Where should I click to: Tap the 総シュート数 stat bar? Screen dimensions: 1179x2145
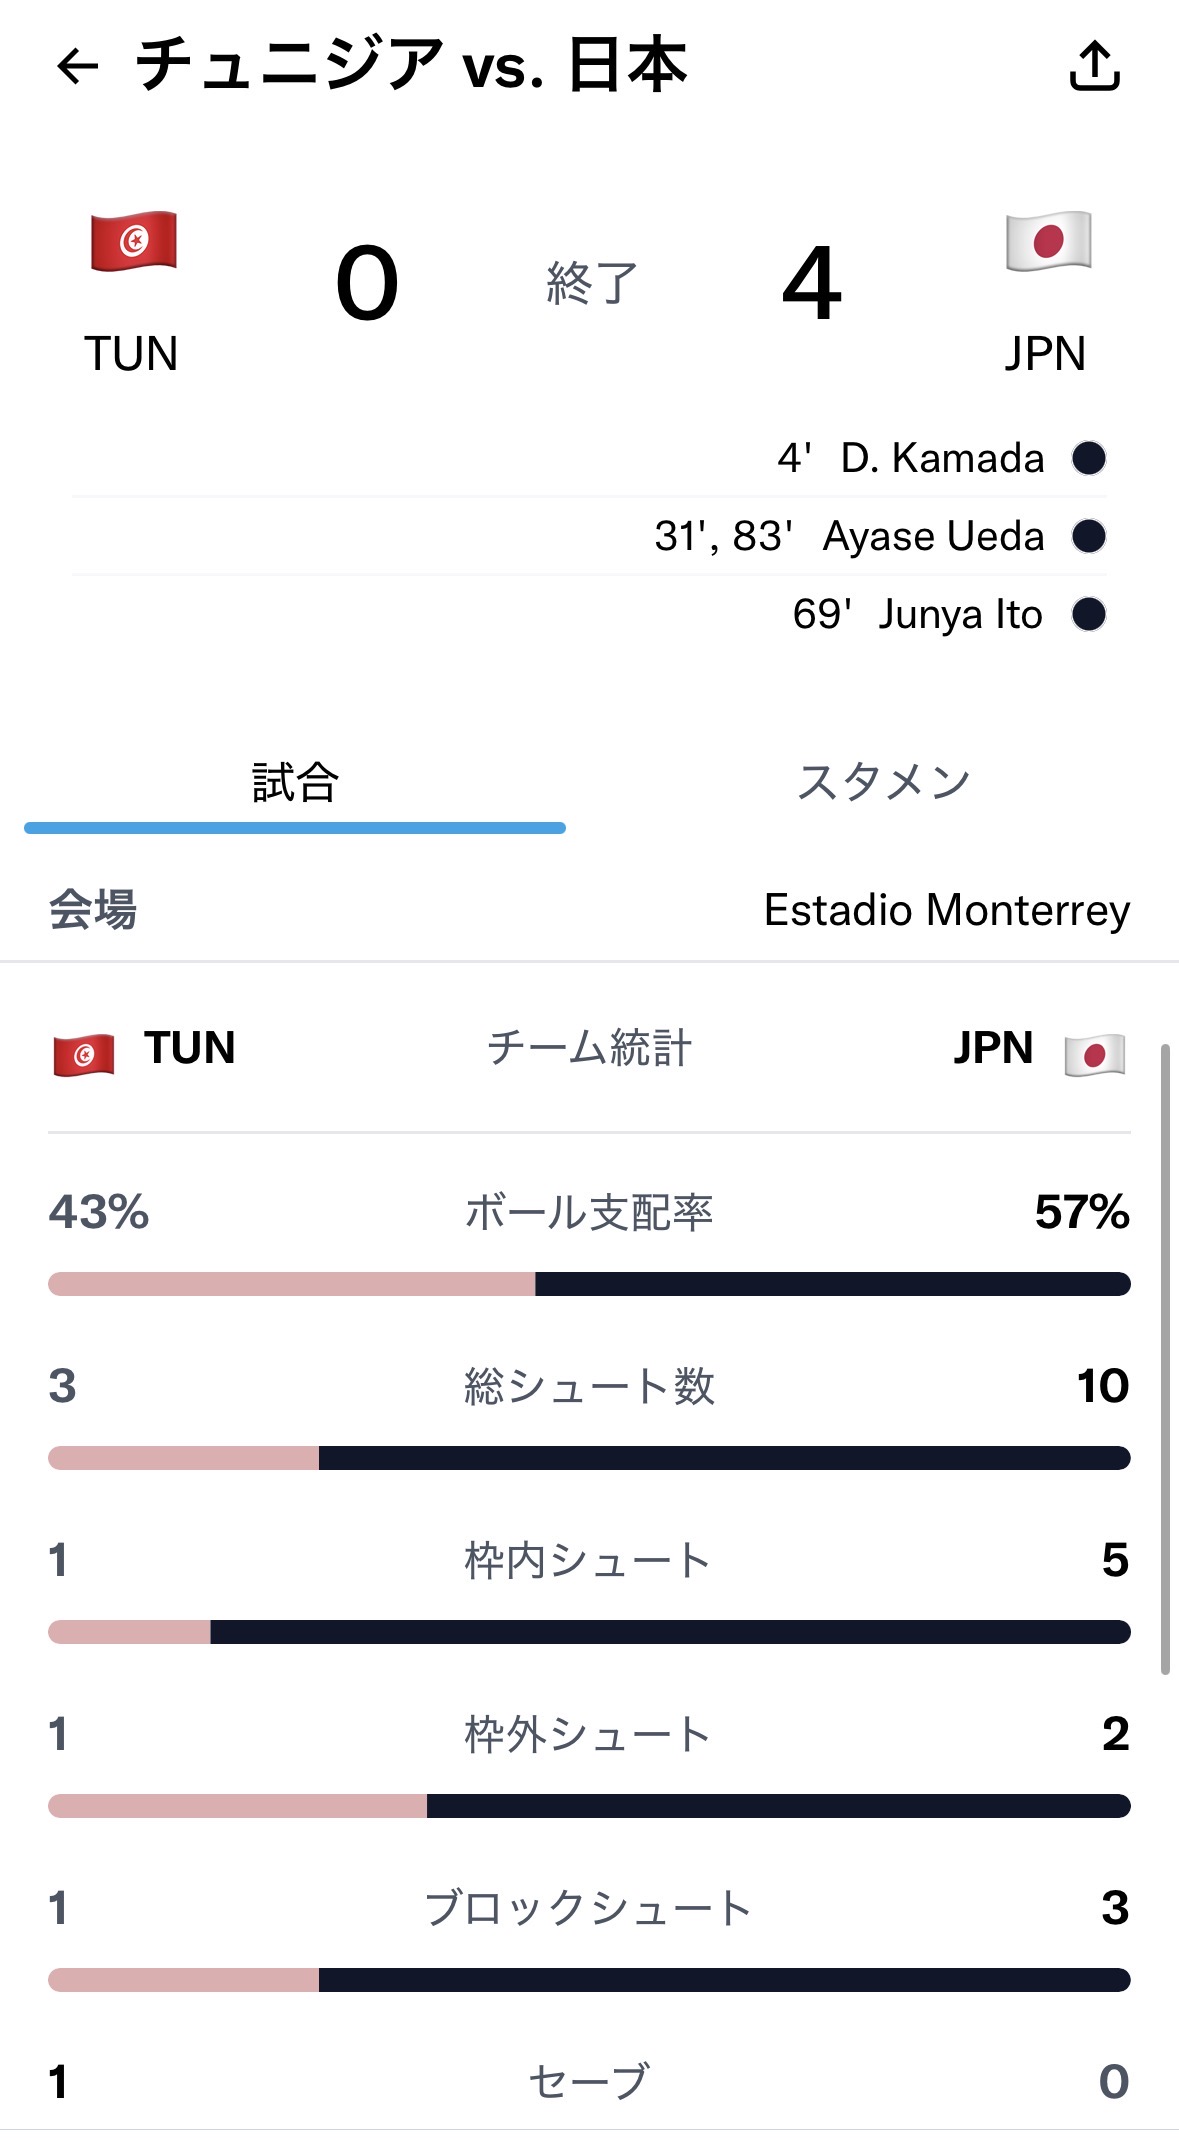coord(589,1458)
